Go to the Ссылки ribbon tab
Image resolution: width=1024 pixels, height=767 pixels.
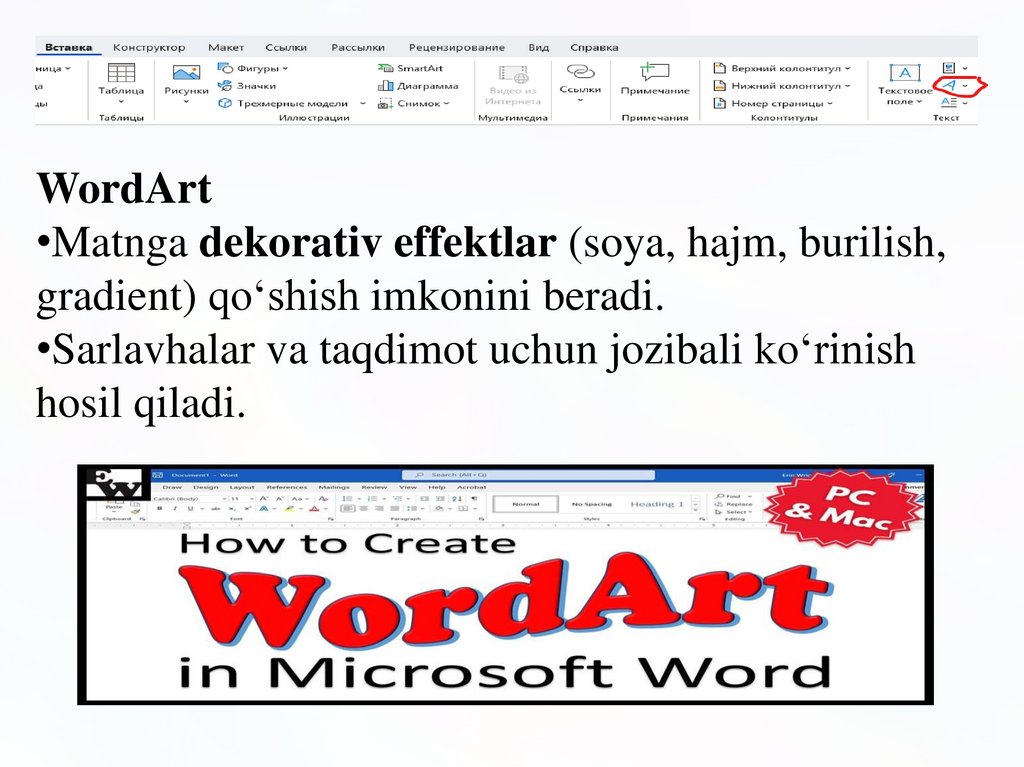[x=286, y=47]
